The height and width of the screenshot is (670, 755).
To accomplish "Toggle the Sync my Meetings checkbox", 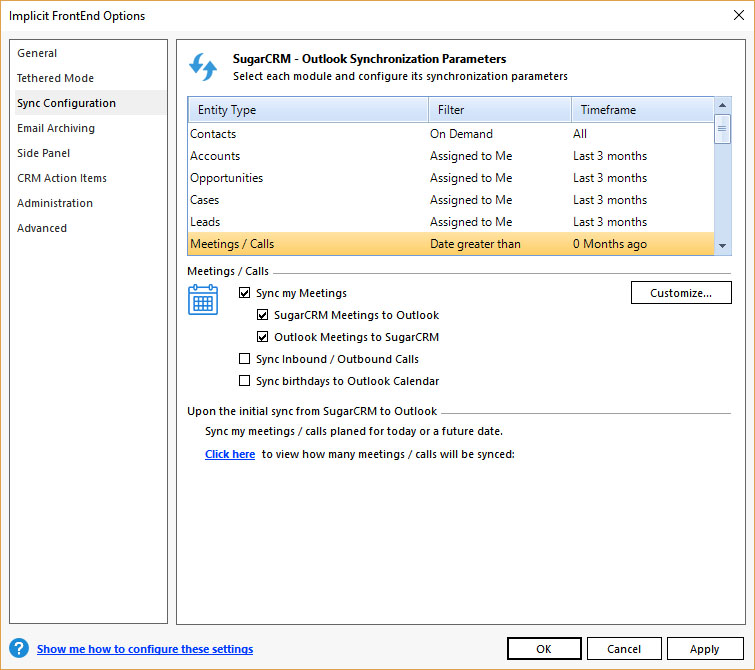I will tap(245, 293).
